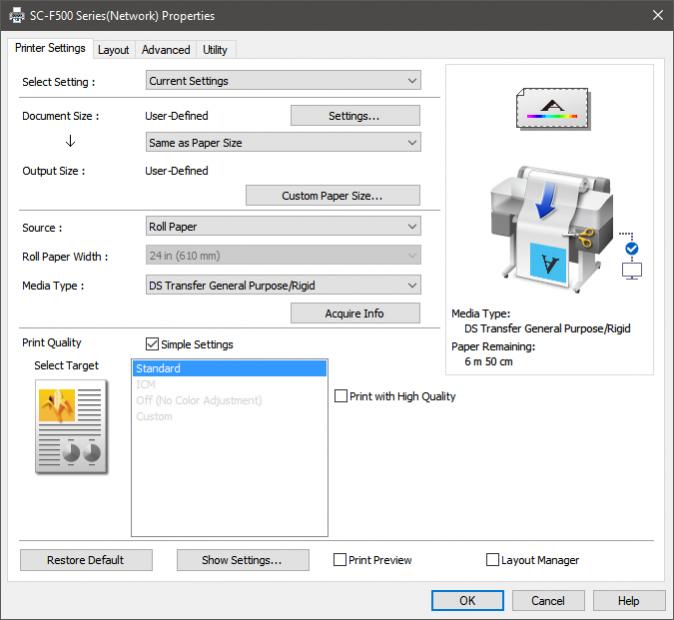The height and width of the screenshot is (620, 674).
Task: Click the Select Target document thumbnail
Action: click(71, 427)
